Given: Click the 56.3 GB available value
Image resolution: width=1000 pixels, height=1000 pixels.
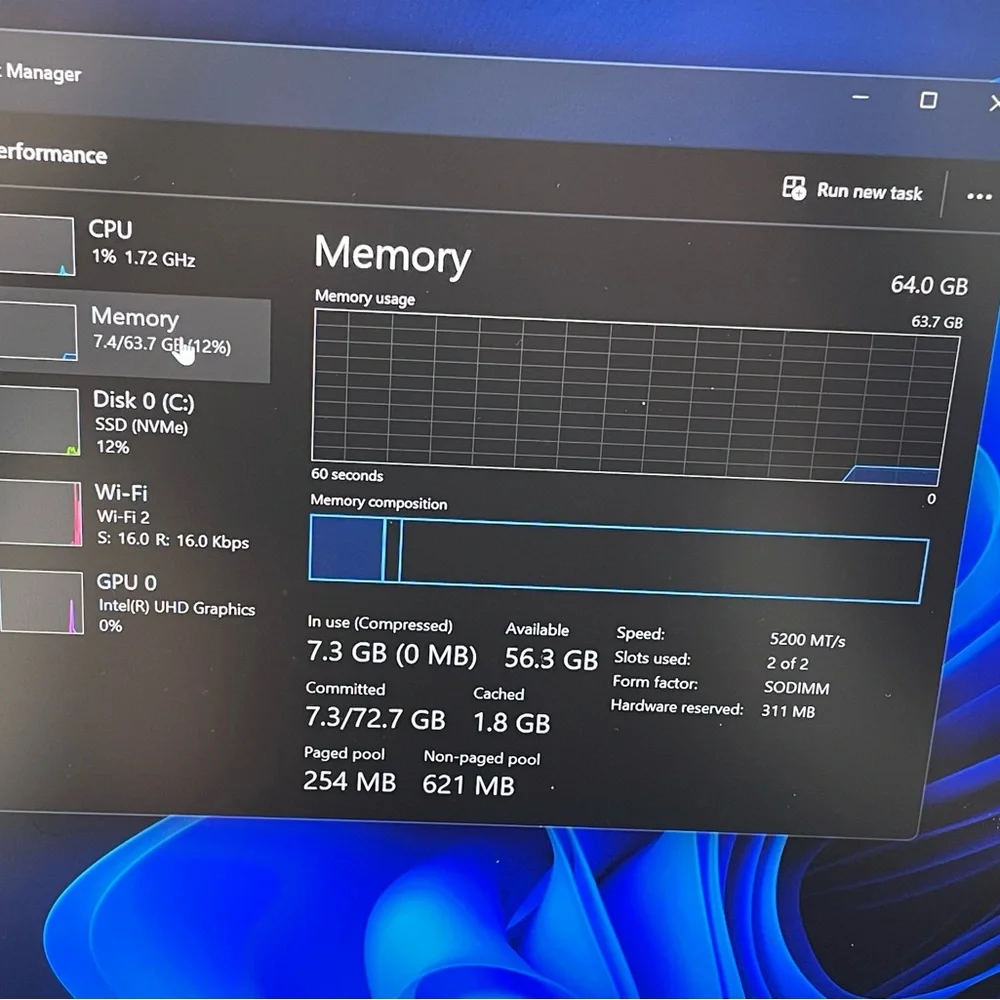Looking at the screenshot, I should coord(551,658).
